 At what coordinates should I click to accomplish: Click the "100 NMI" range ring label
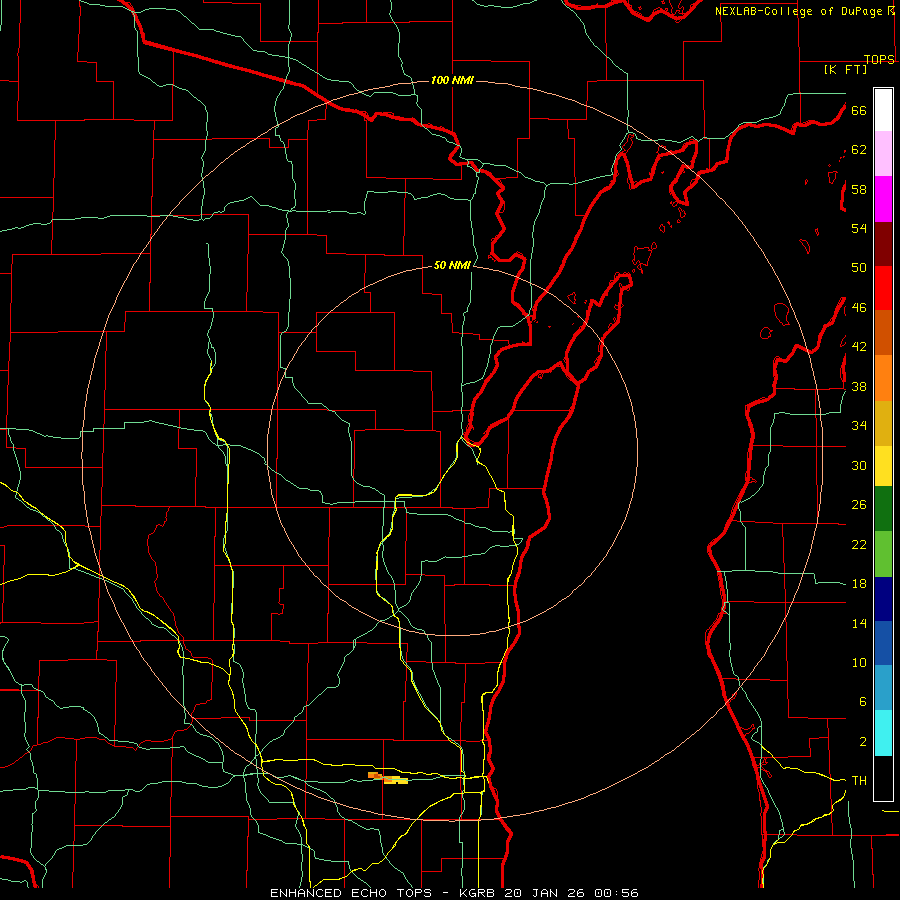point(452,80)
